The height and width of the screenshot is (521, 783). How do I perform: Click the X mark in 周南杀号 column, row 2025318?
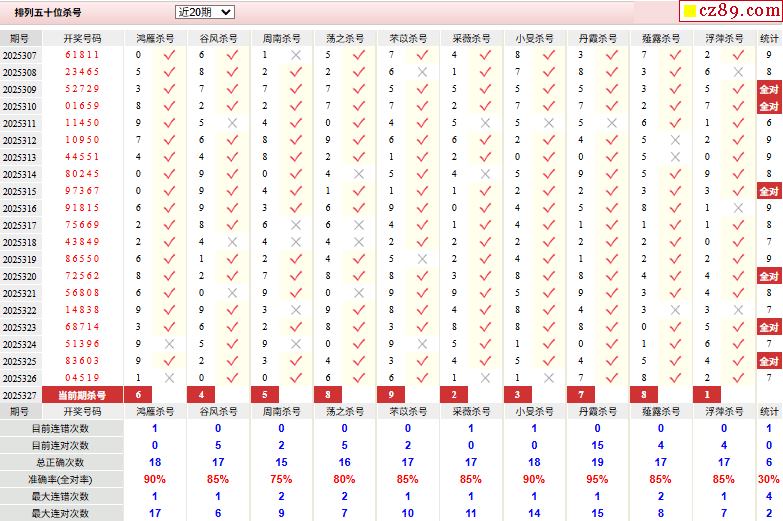pyautogui.click(x=296, y=242)
